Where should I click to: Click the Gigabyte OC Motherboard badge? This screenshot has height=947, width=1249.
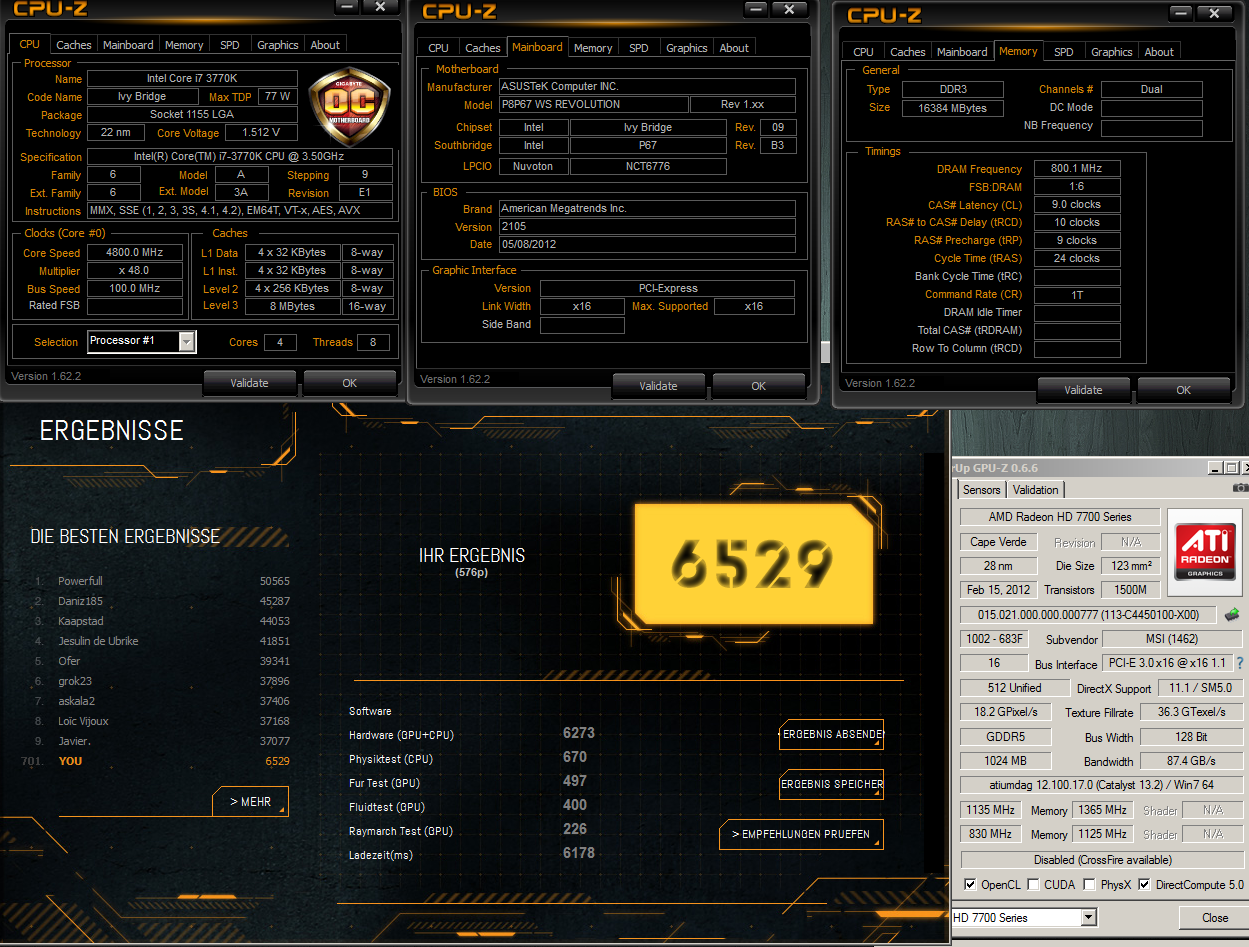347,107
